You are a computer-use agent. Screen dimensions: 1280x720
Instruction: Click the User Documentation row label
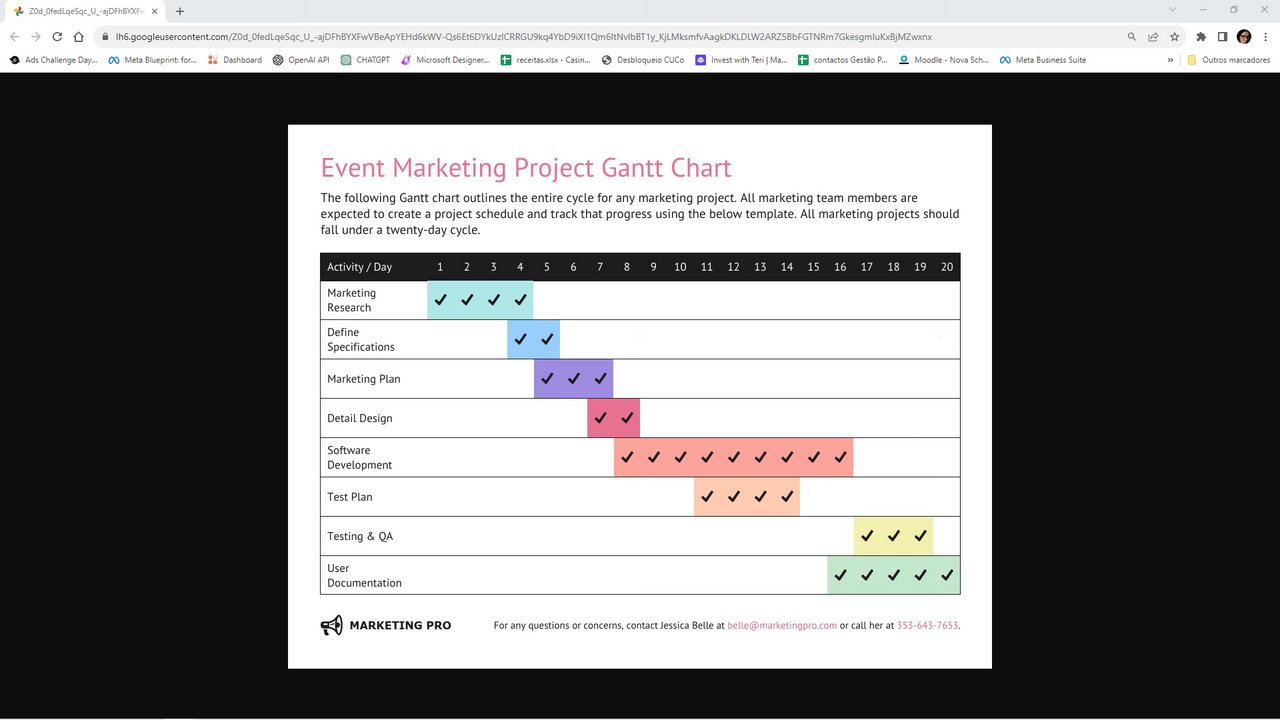364,575
